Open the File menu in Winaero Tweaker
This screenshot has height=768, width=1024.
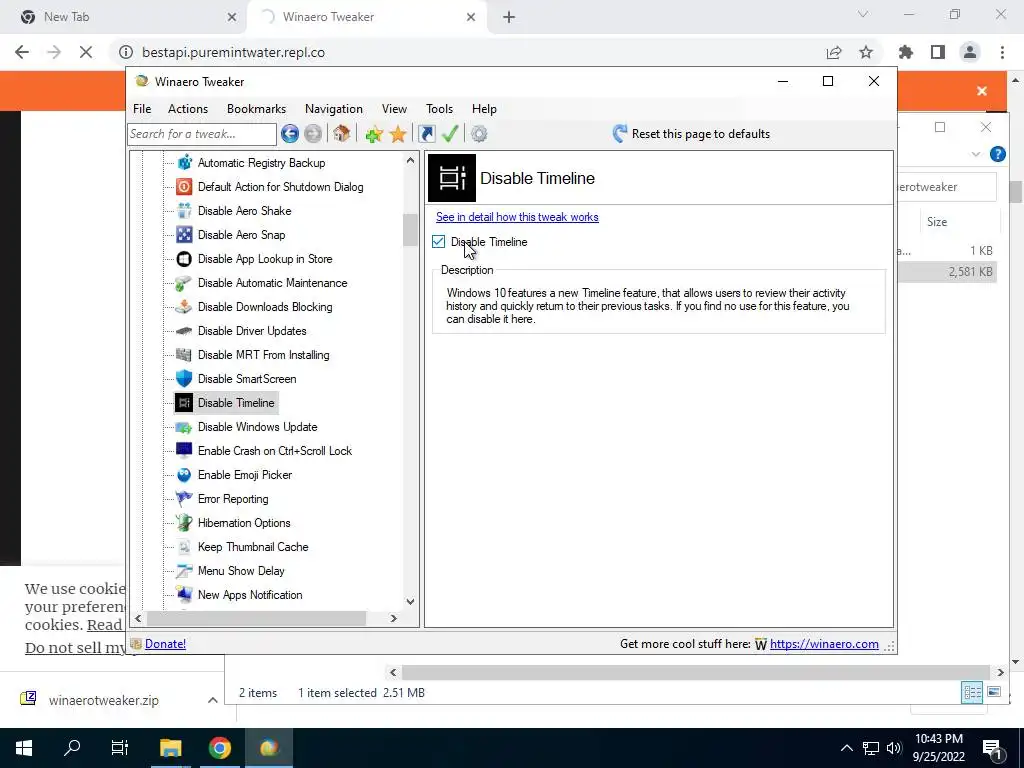point(142,109)
